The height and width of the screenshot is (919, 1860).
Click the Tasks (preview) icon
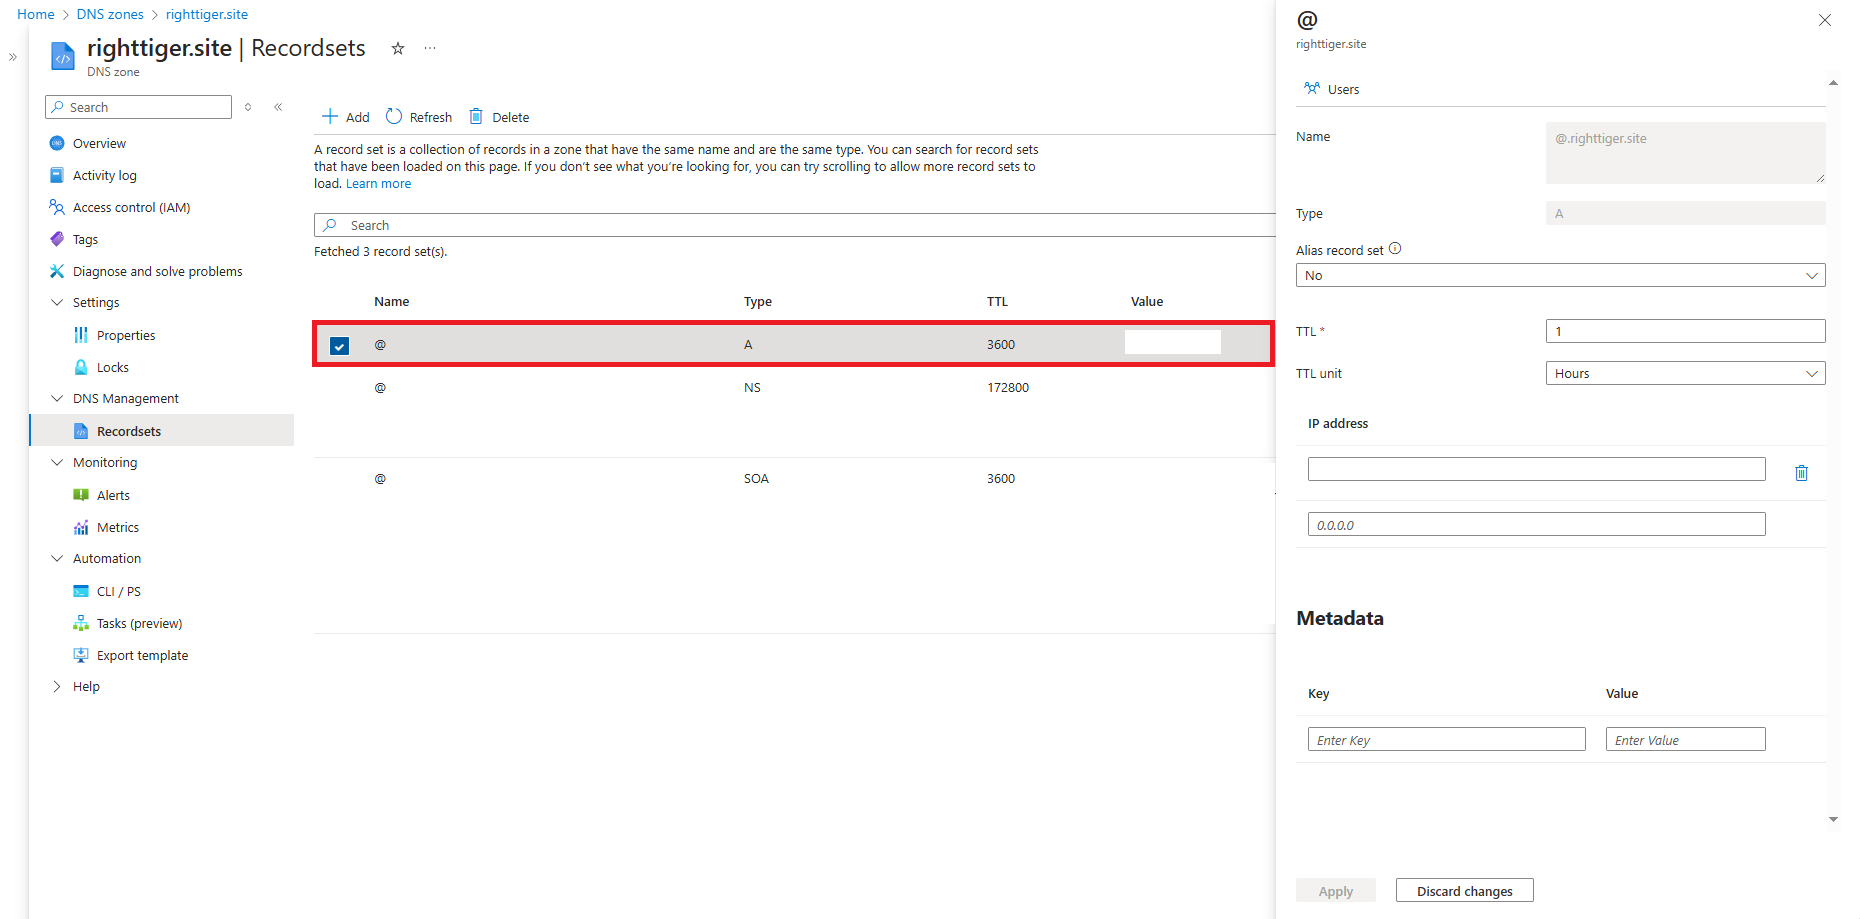pyautogui.click(x=81, y=623)
